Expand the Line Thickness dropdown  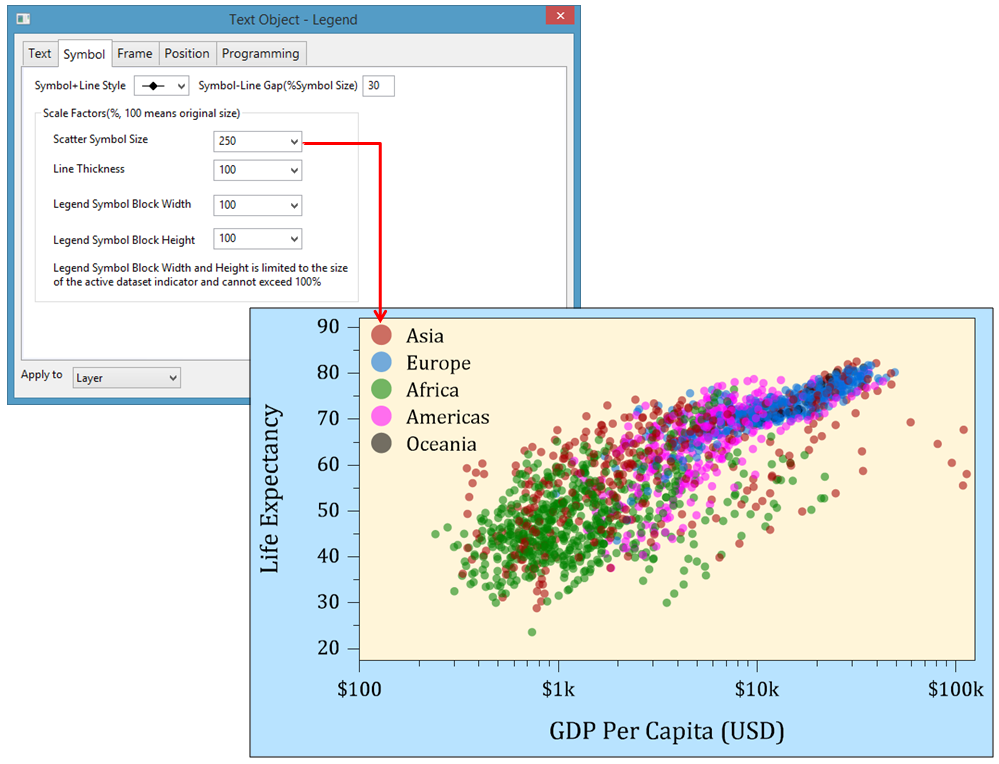pyautogui.click(x=257, y=171)
